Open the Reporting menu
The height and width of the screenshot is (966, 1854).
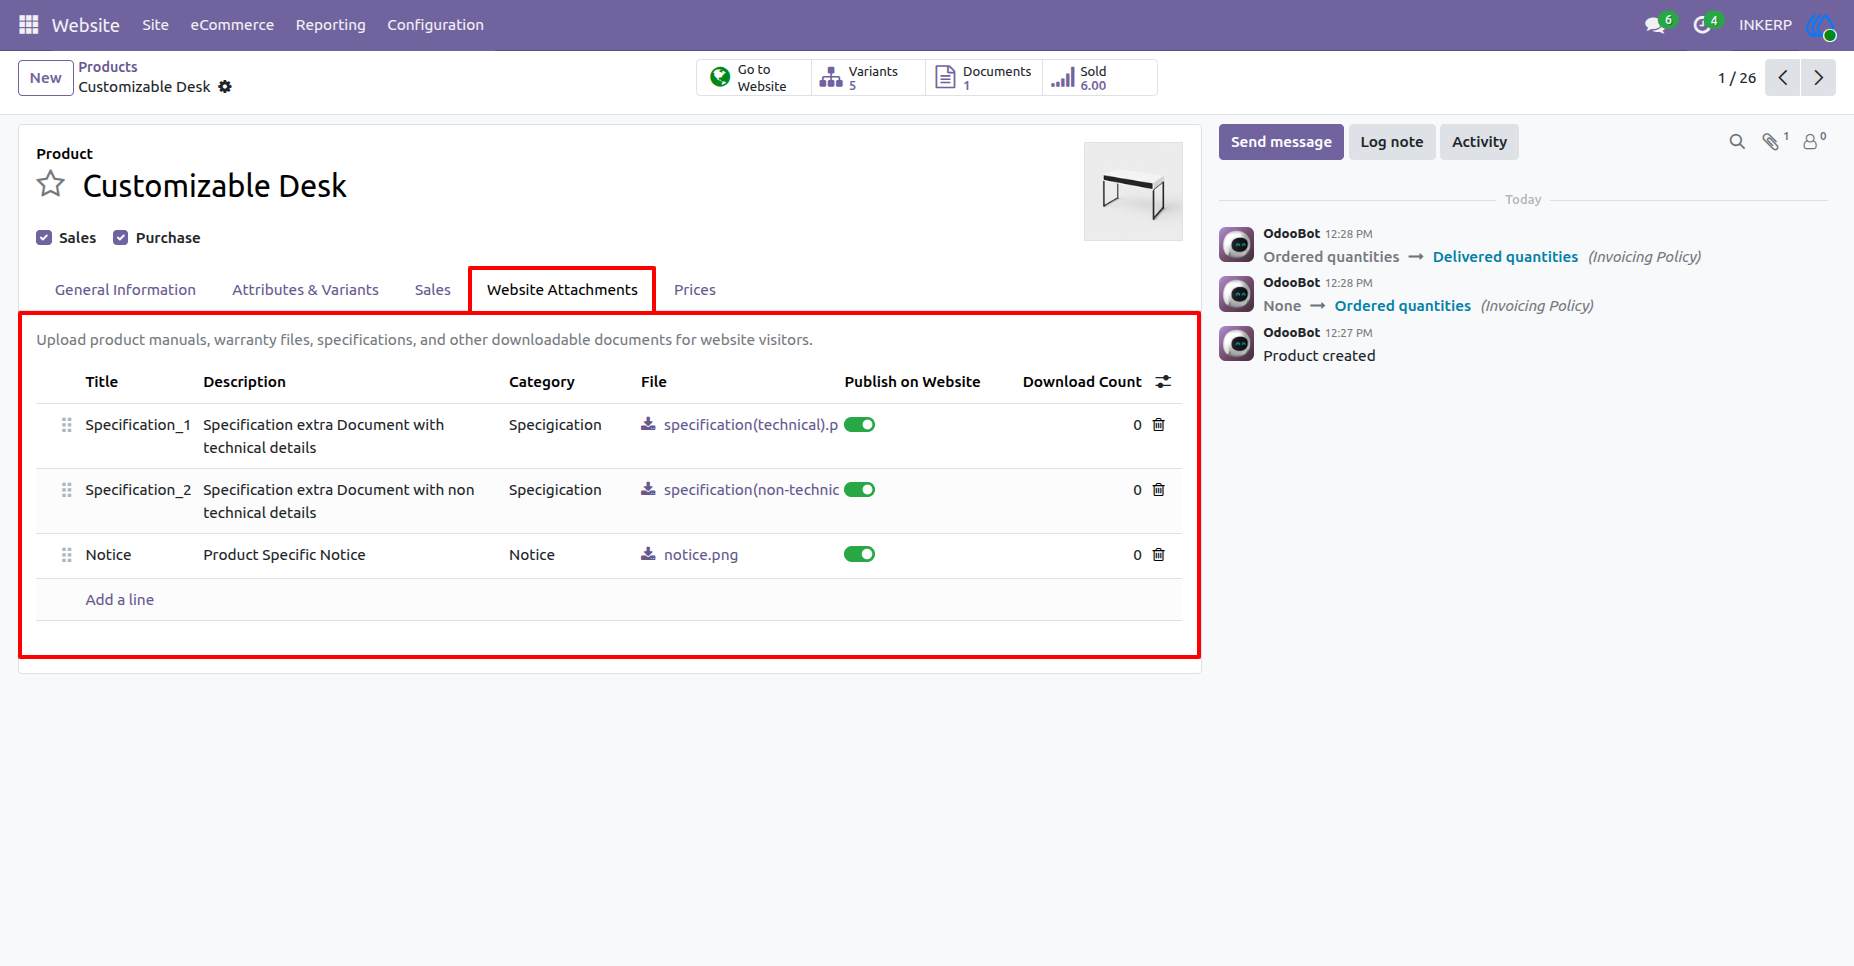(331, 25)
